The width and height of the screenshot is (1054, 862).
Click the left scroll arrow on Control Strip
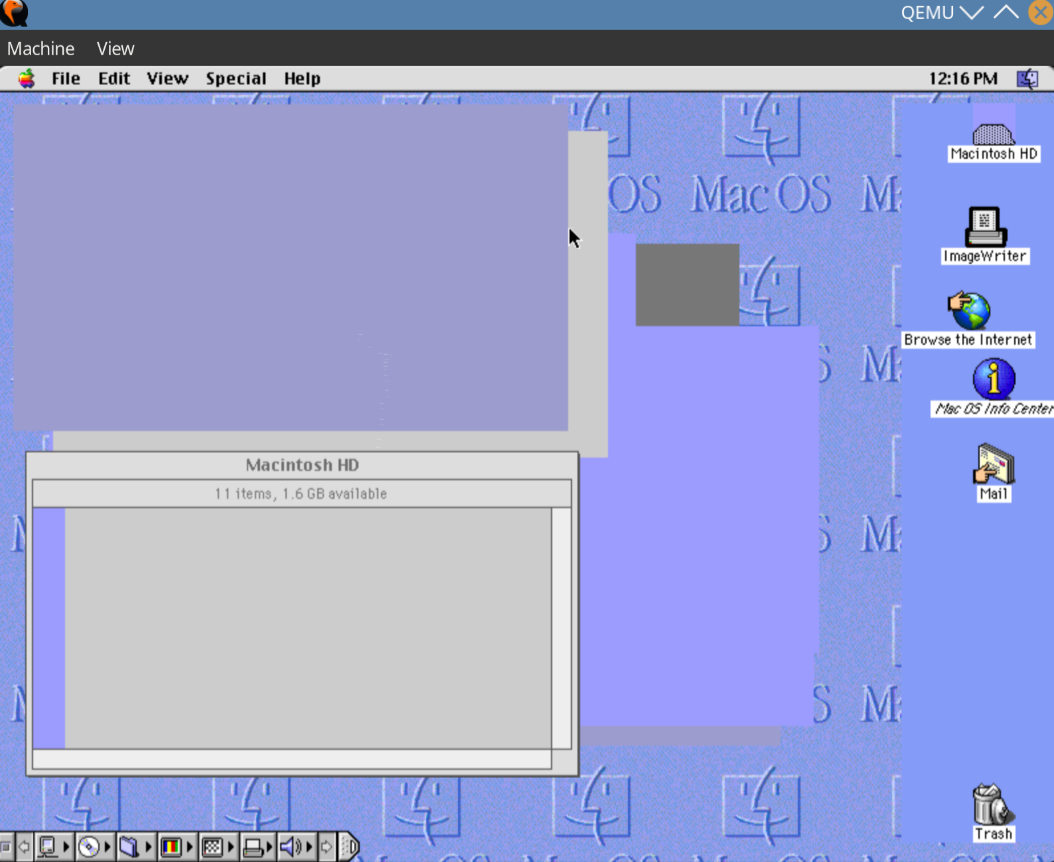tap(22, 847)
